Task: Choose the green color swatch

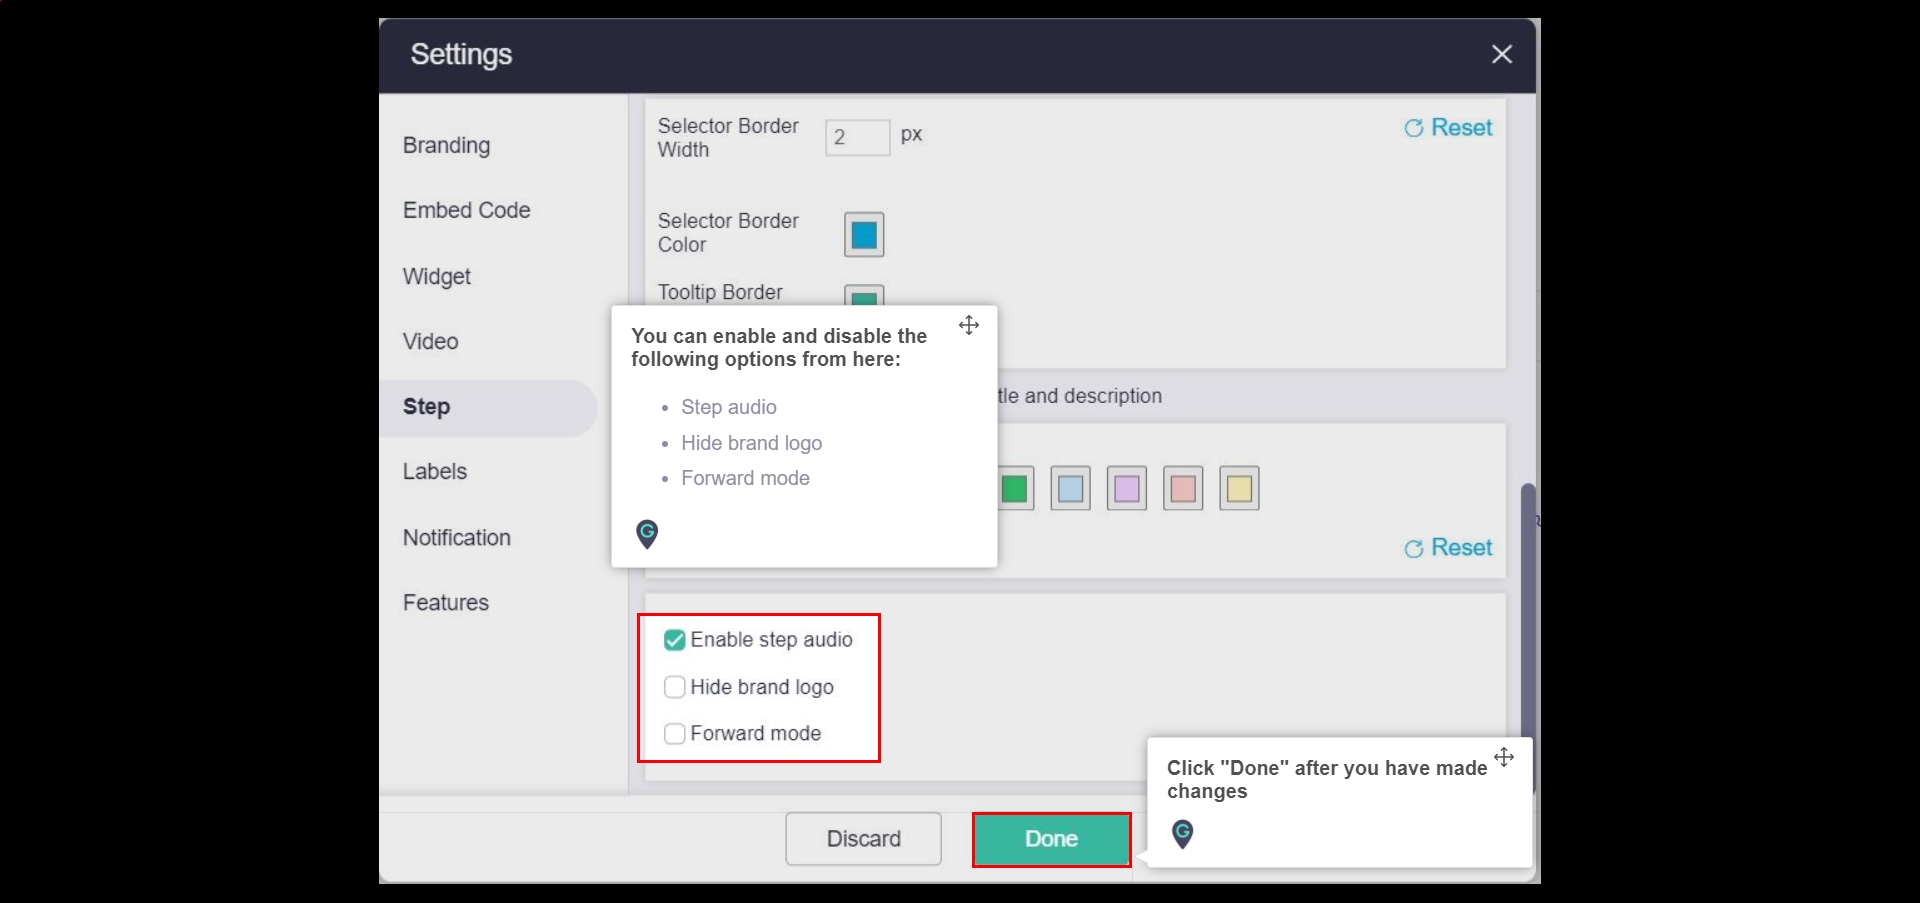Action: [x=1014, y=489]
